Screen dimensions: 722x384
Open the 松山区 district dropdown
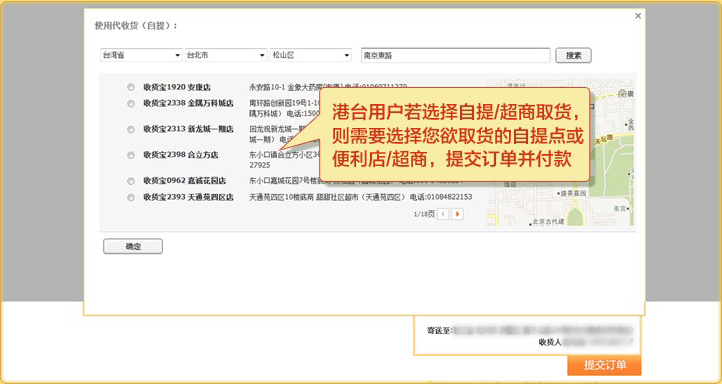tap(311, 55)
